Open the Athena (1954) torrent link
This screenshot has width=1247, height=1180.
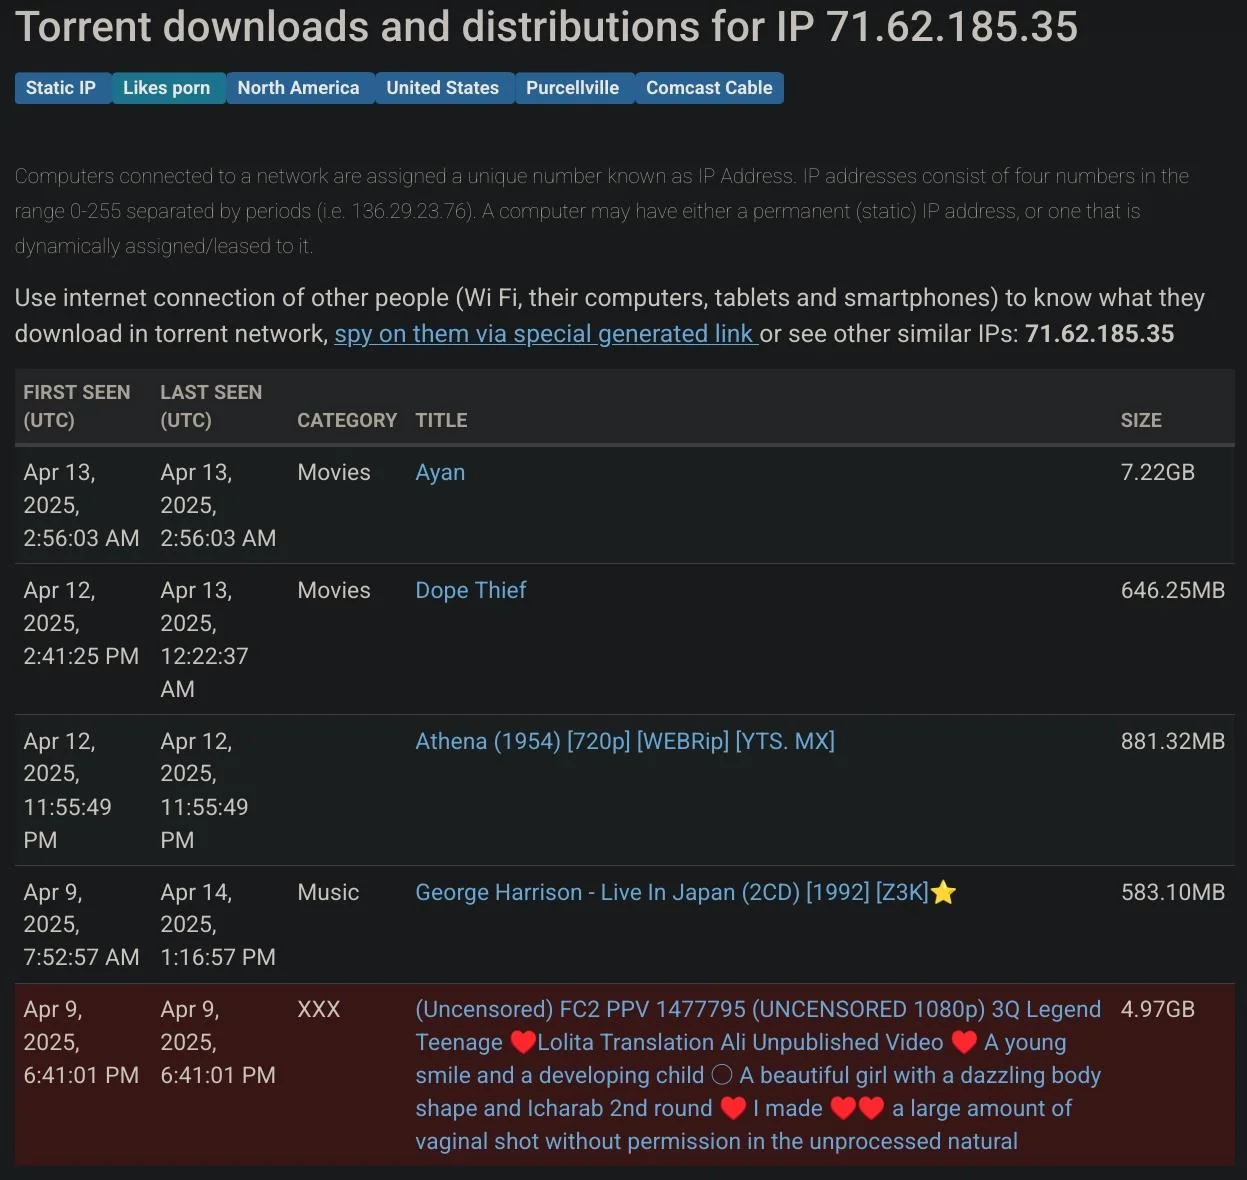tap(625, 741)
